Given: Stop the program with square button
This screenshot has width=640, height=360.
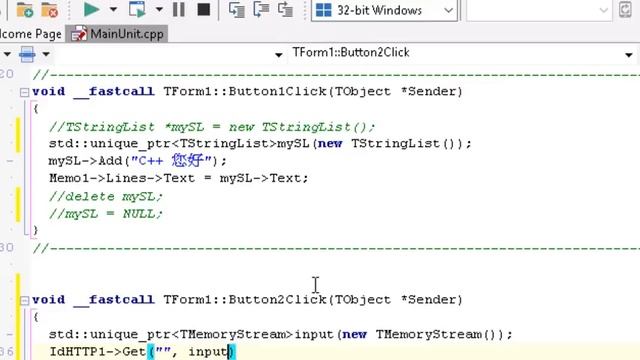Looking at the screenshot, I should pos(204,9).
